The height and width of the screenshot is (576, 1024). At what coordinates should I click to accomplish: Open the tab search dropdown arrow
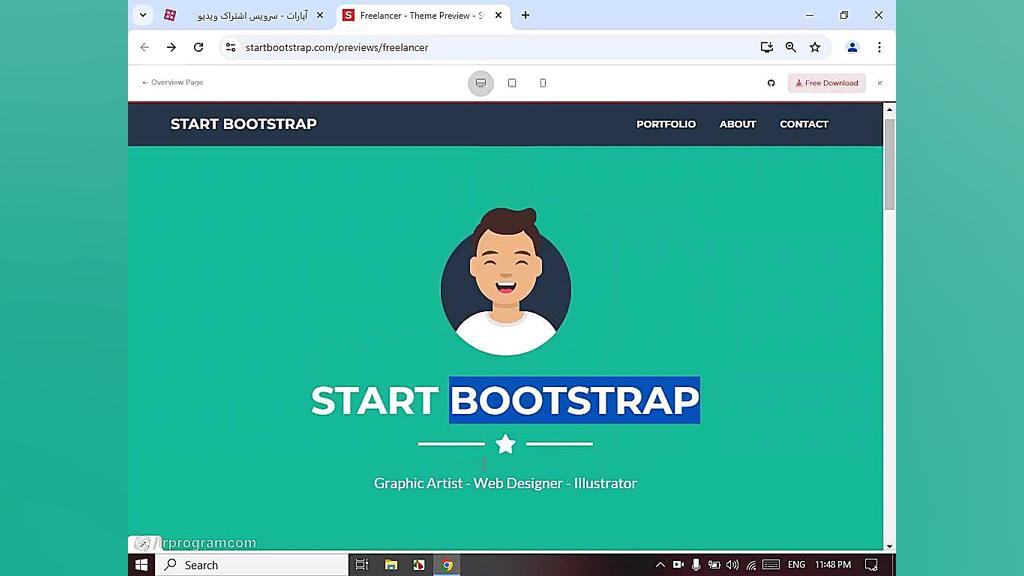point(142,15)
